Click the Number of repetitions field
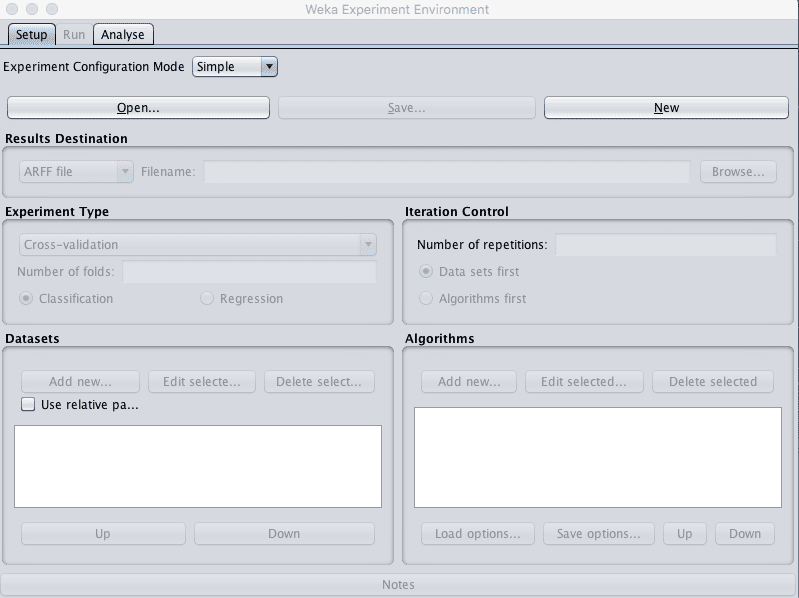This screenshot has width=799, height=598. tap(665, 244)
